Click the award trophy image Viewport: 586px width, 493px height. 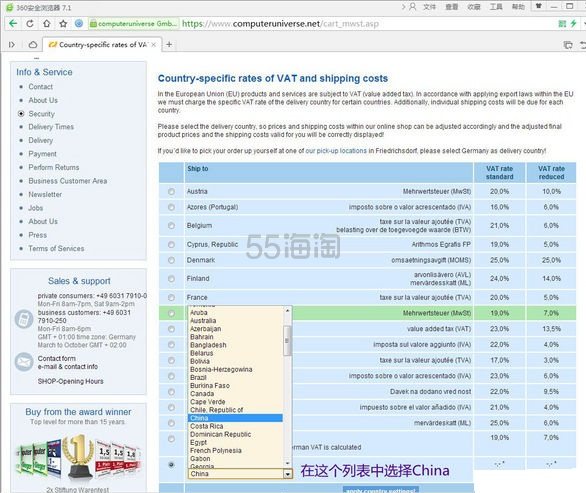coord(78,456)
